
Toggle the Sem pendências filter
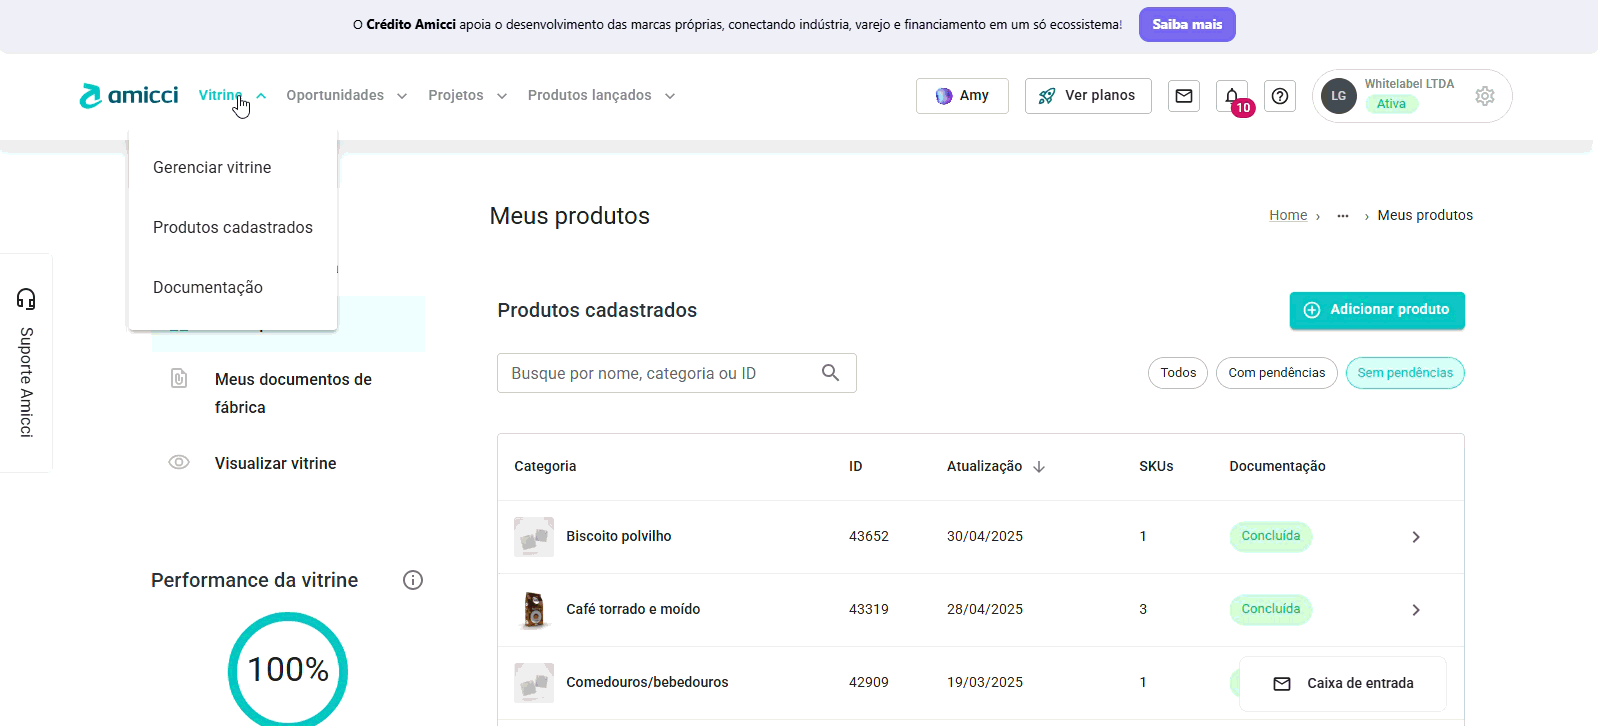pyautogui.click(x=1405, y=373)
